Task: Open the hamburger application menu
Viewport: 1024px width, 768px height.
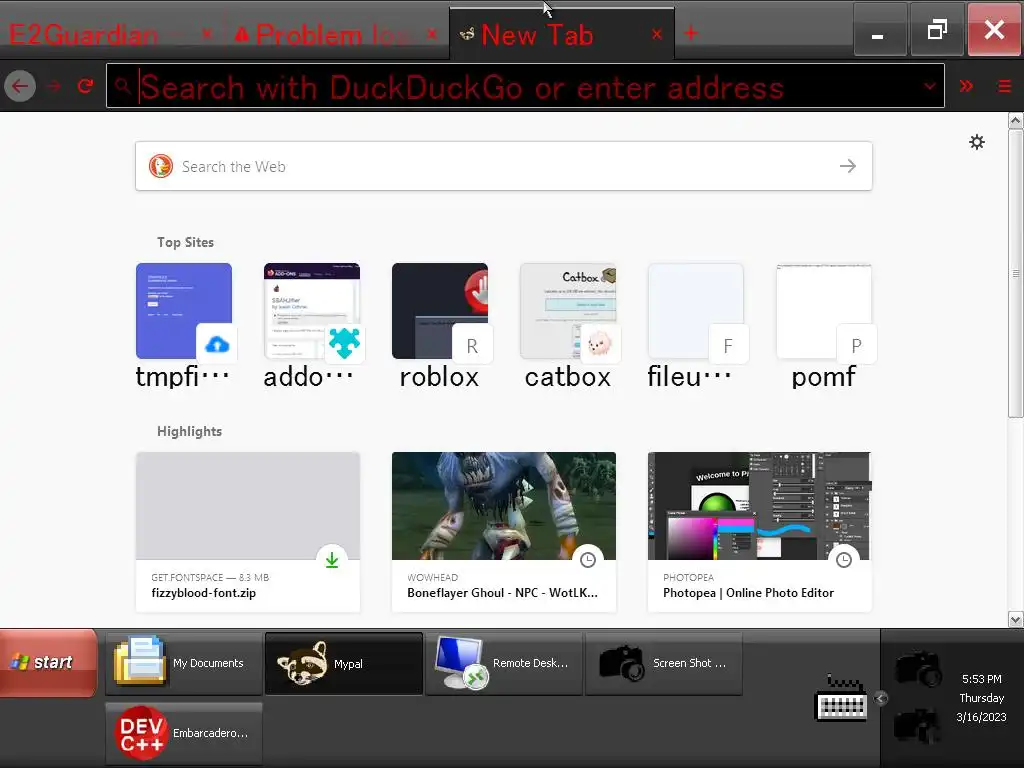Action: 1004,86
